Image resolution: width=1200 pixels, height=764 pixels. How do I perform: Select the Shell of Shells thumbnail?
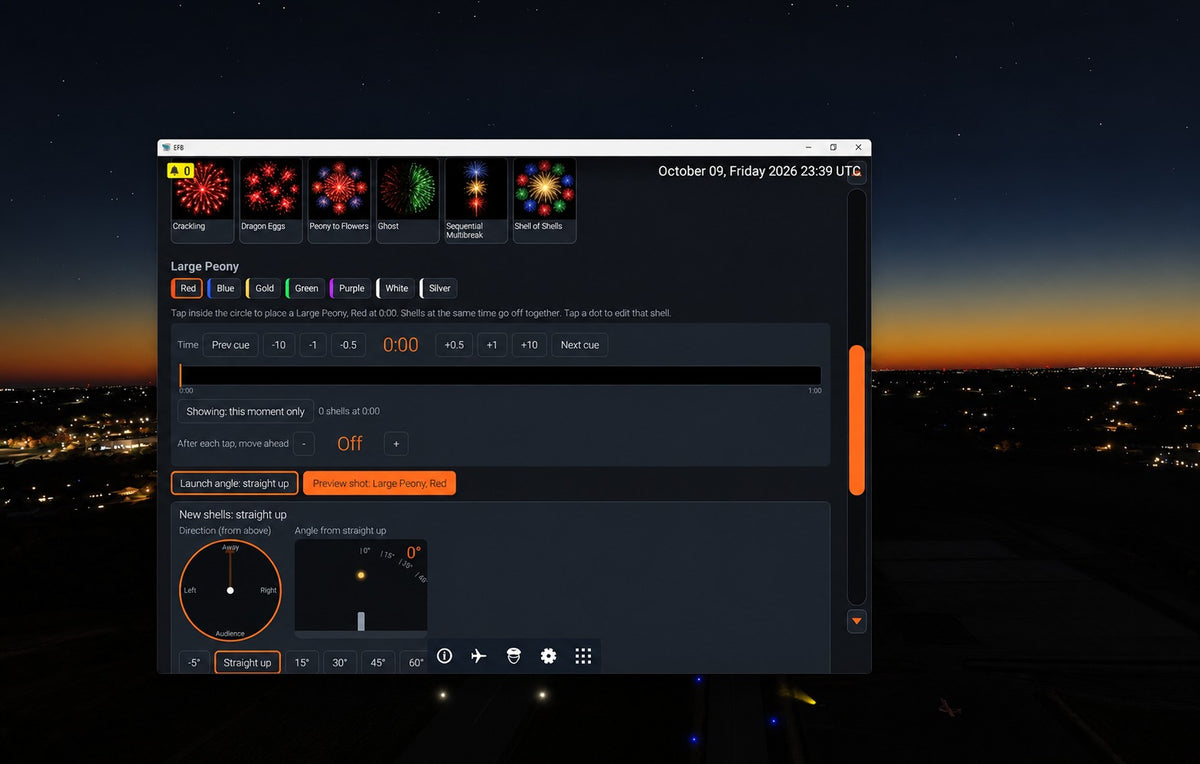pos(544,200)
